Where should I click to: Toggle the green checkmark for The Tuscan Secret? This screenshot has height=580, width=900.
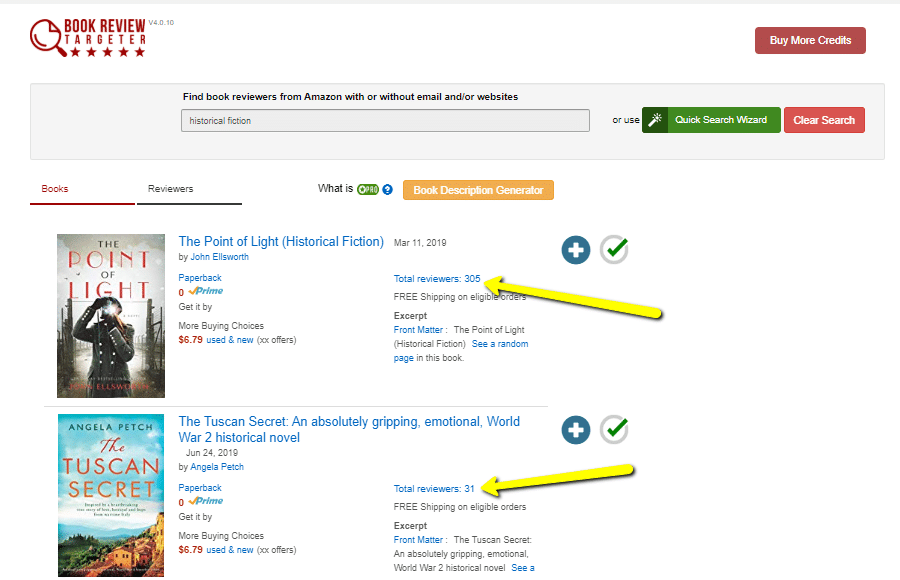[614, 430]
